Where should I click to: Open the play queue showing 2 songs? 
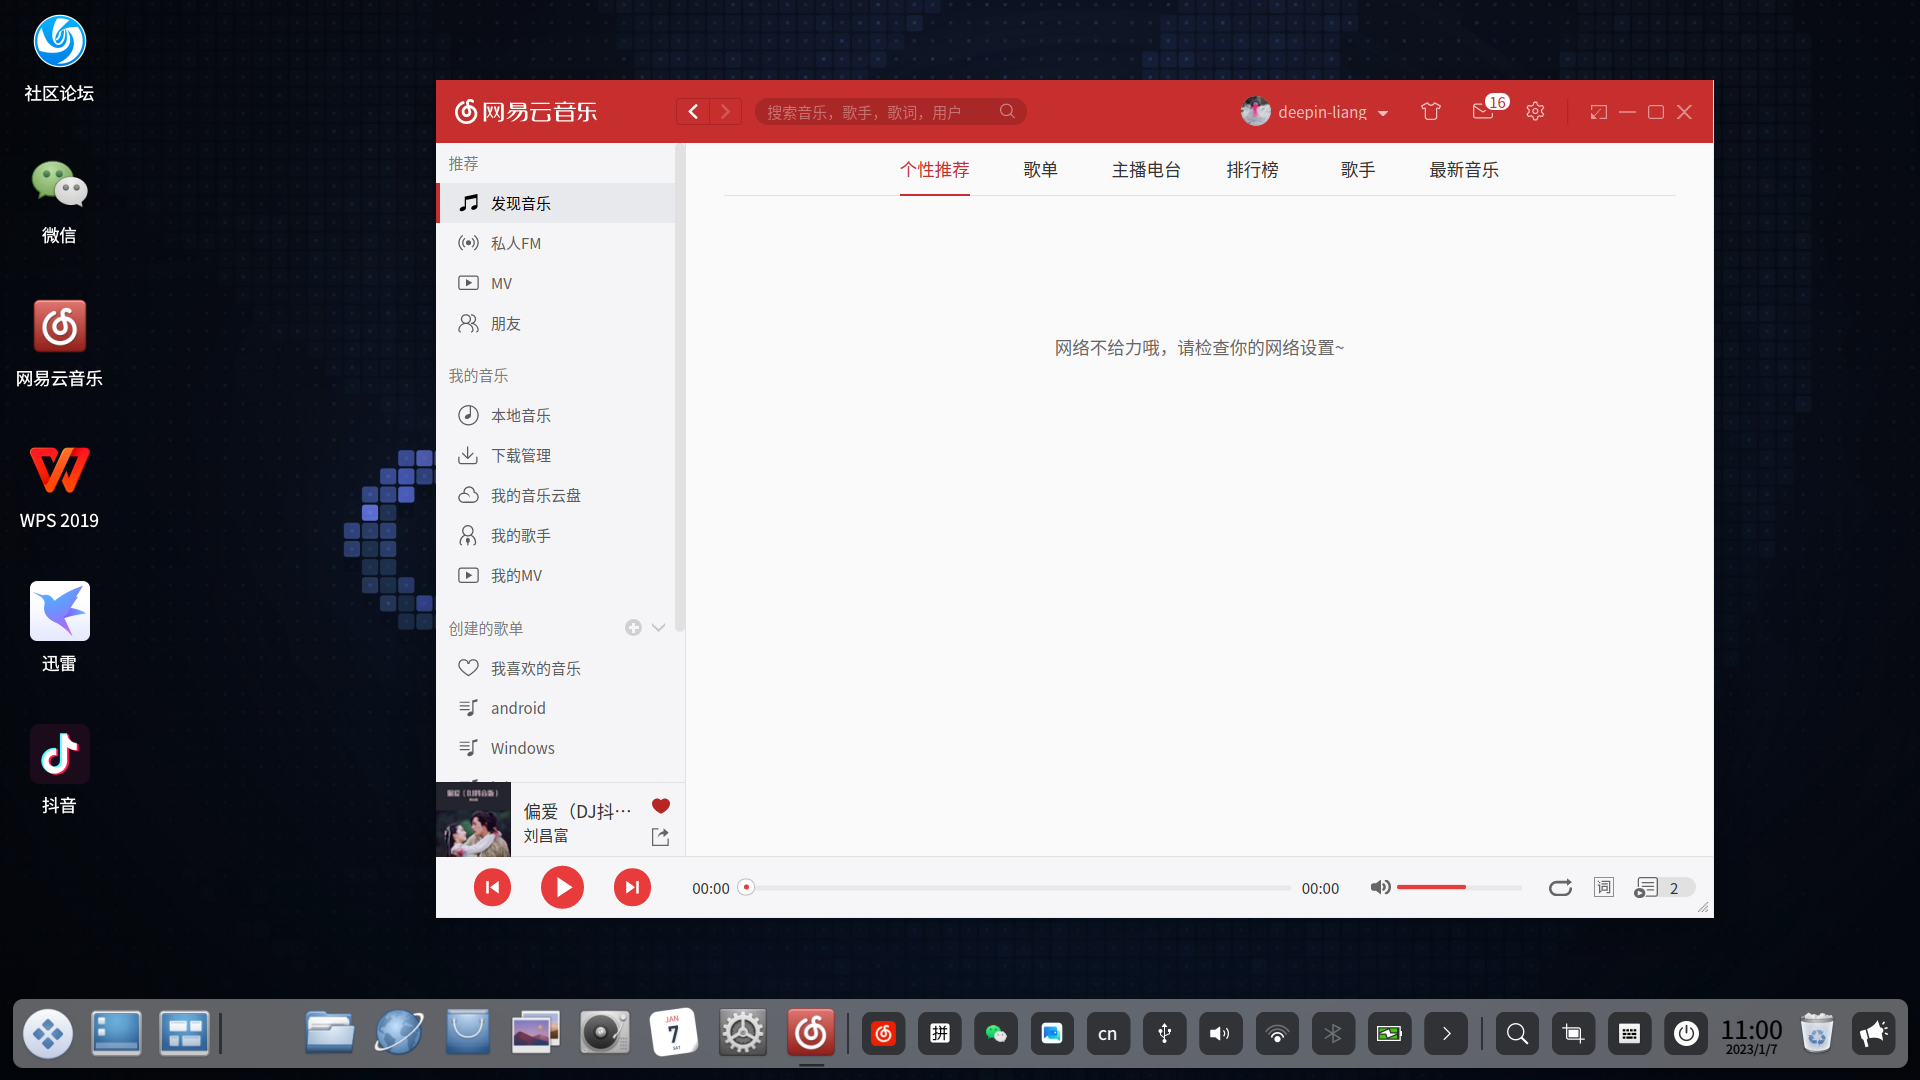[1650, 887]
